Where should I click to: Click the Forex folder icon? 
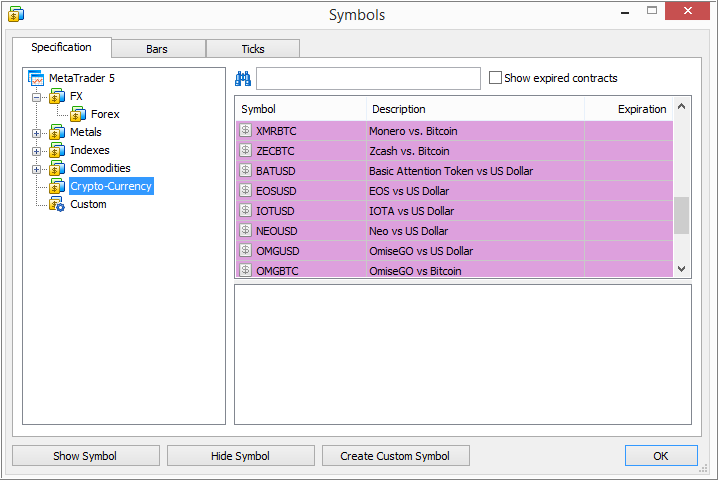coord(78,115)
